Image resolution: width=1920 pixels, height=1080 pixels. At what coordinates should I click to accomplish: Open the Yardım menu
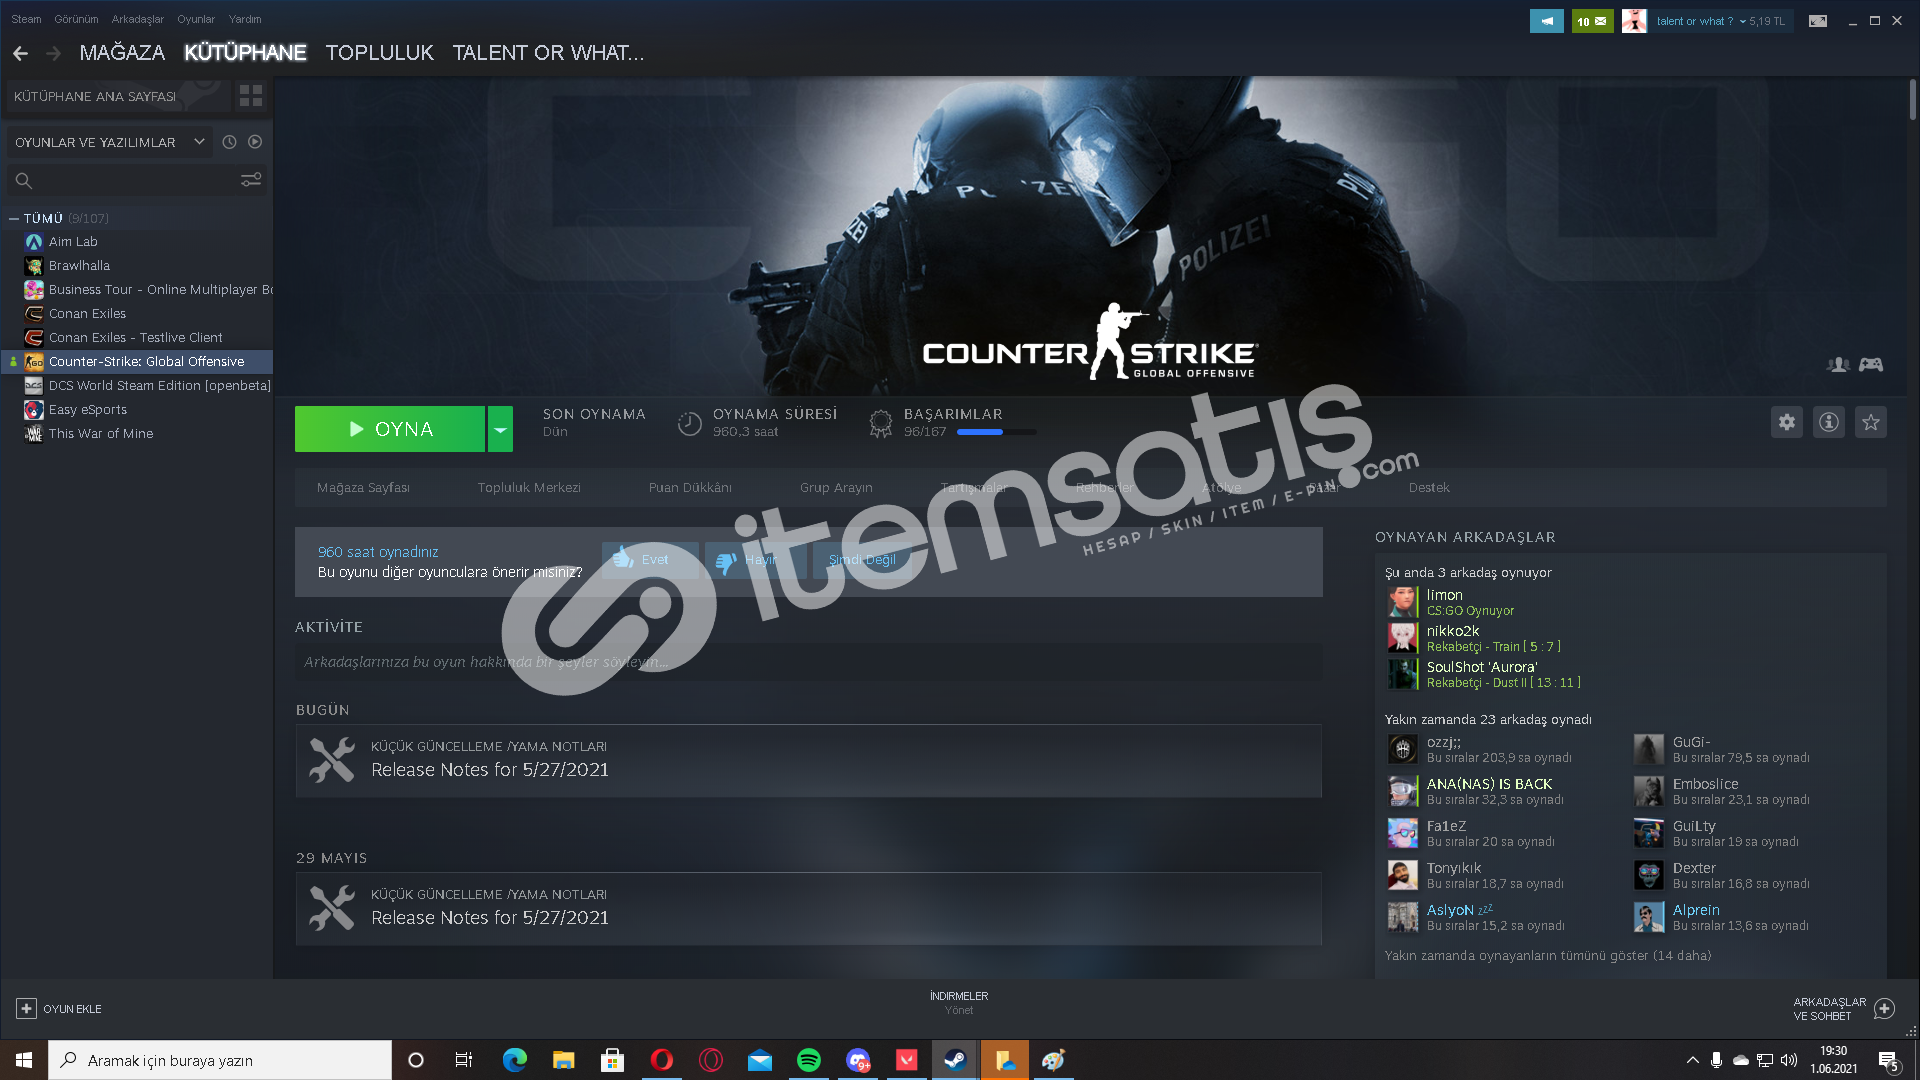245,19
